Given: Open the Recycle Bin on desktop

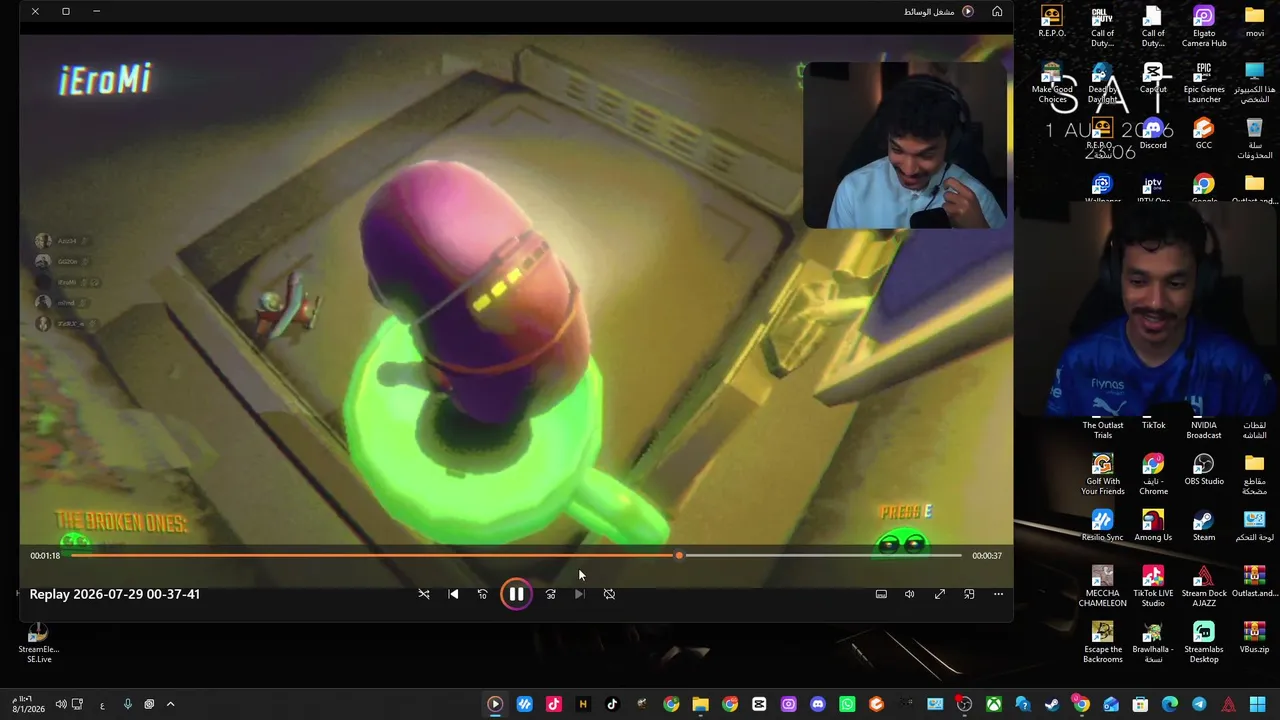Looking at the screenshot, I should click(1255, 138).
